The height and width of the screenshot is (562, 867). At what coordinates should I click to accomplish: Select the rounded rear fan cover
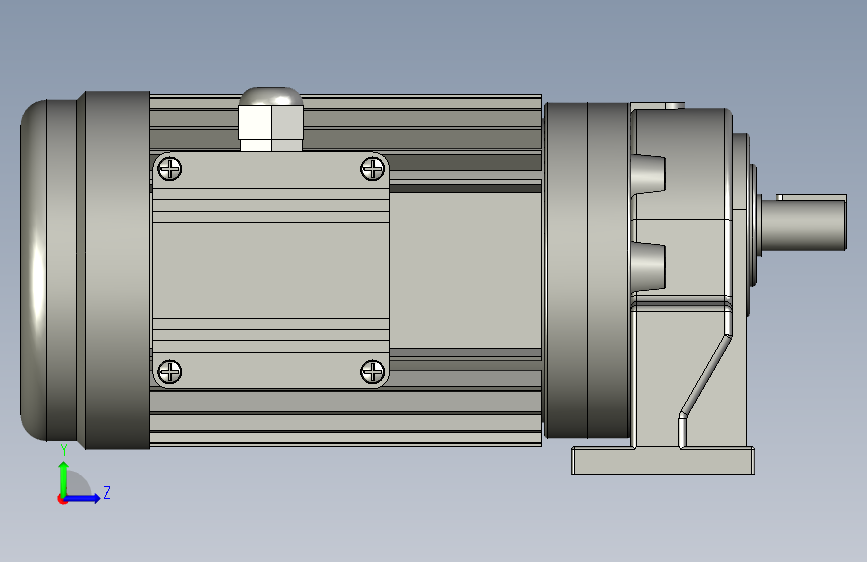[49, 270]
